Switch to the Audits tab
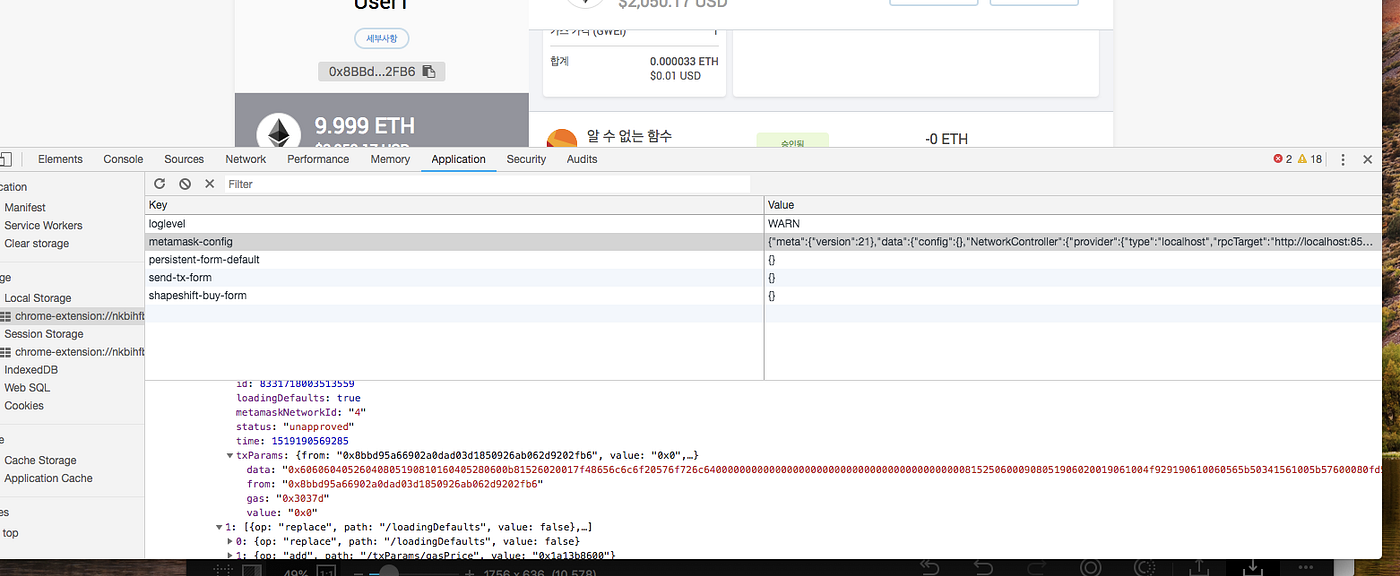Image resolution: width=1400 pixels, height=576 pixels. click(582, 159)
